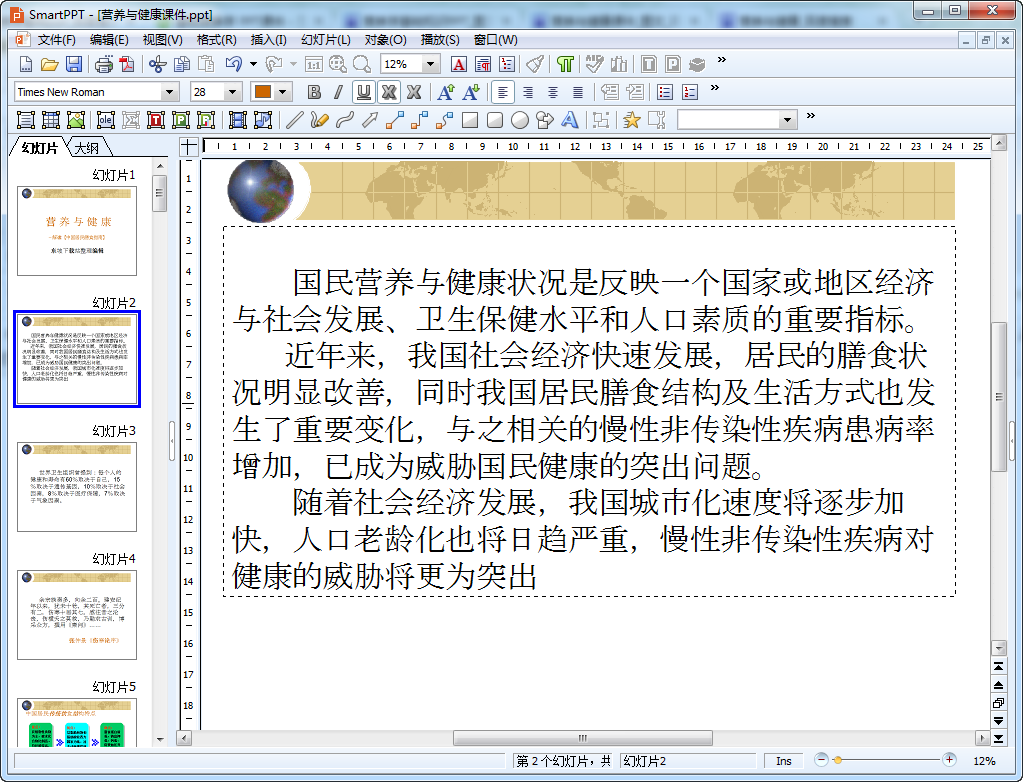Expand more buttons on the standard toolbar
Viewport: 1023px width, 782px height.
(722, 59)
